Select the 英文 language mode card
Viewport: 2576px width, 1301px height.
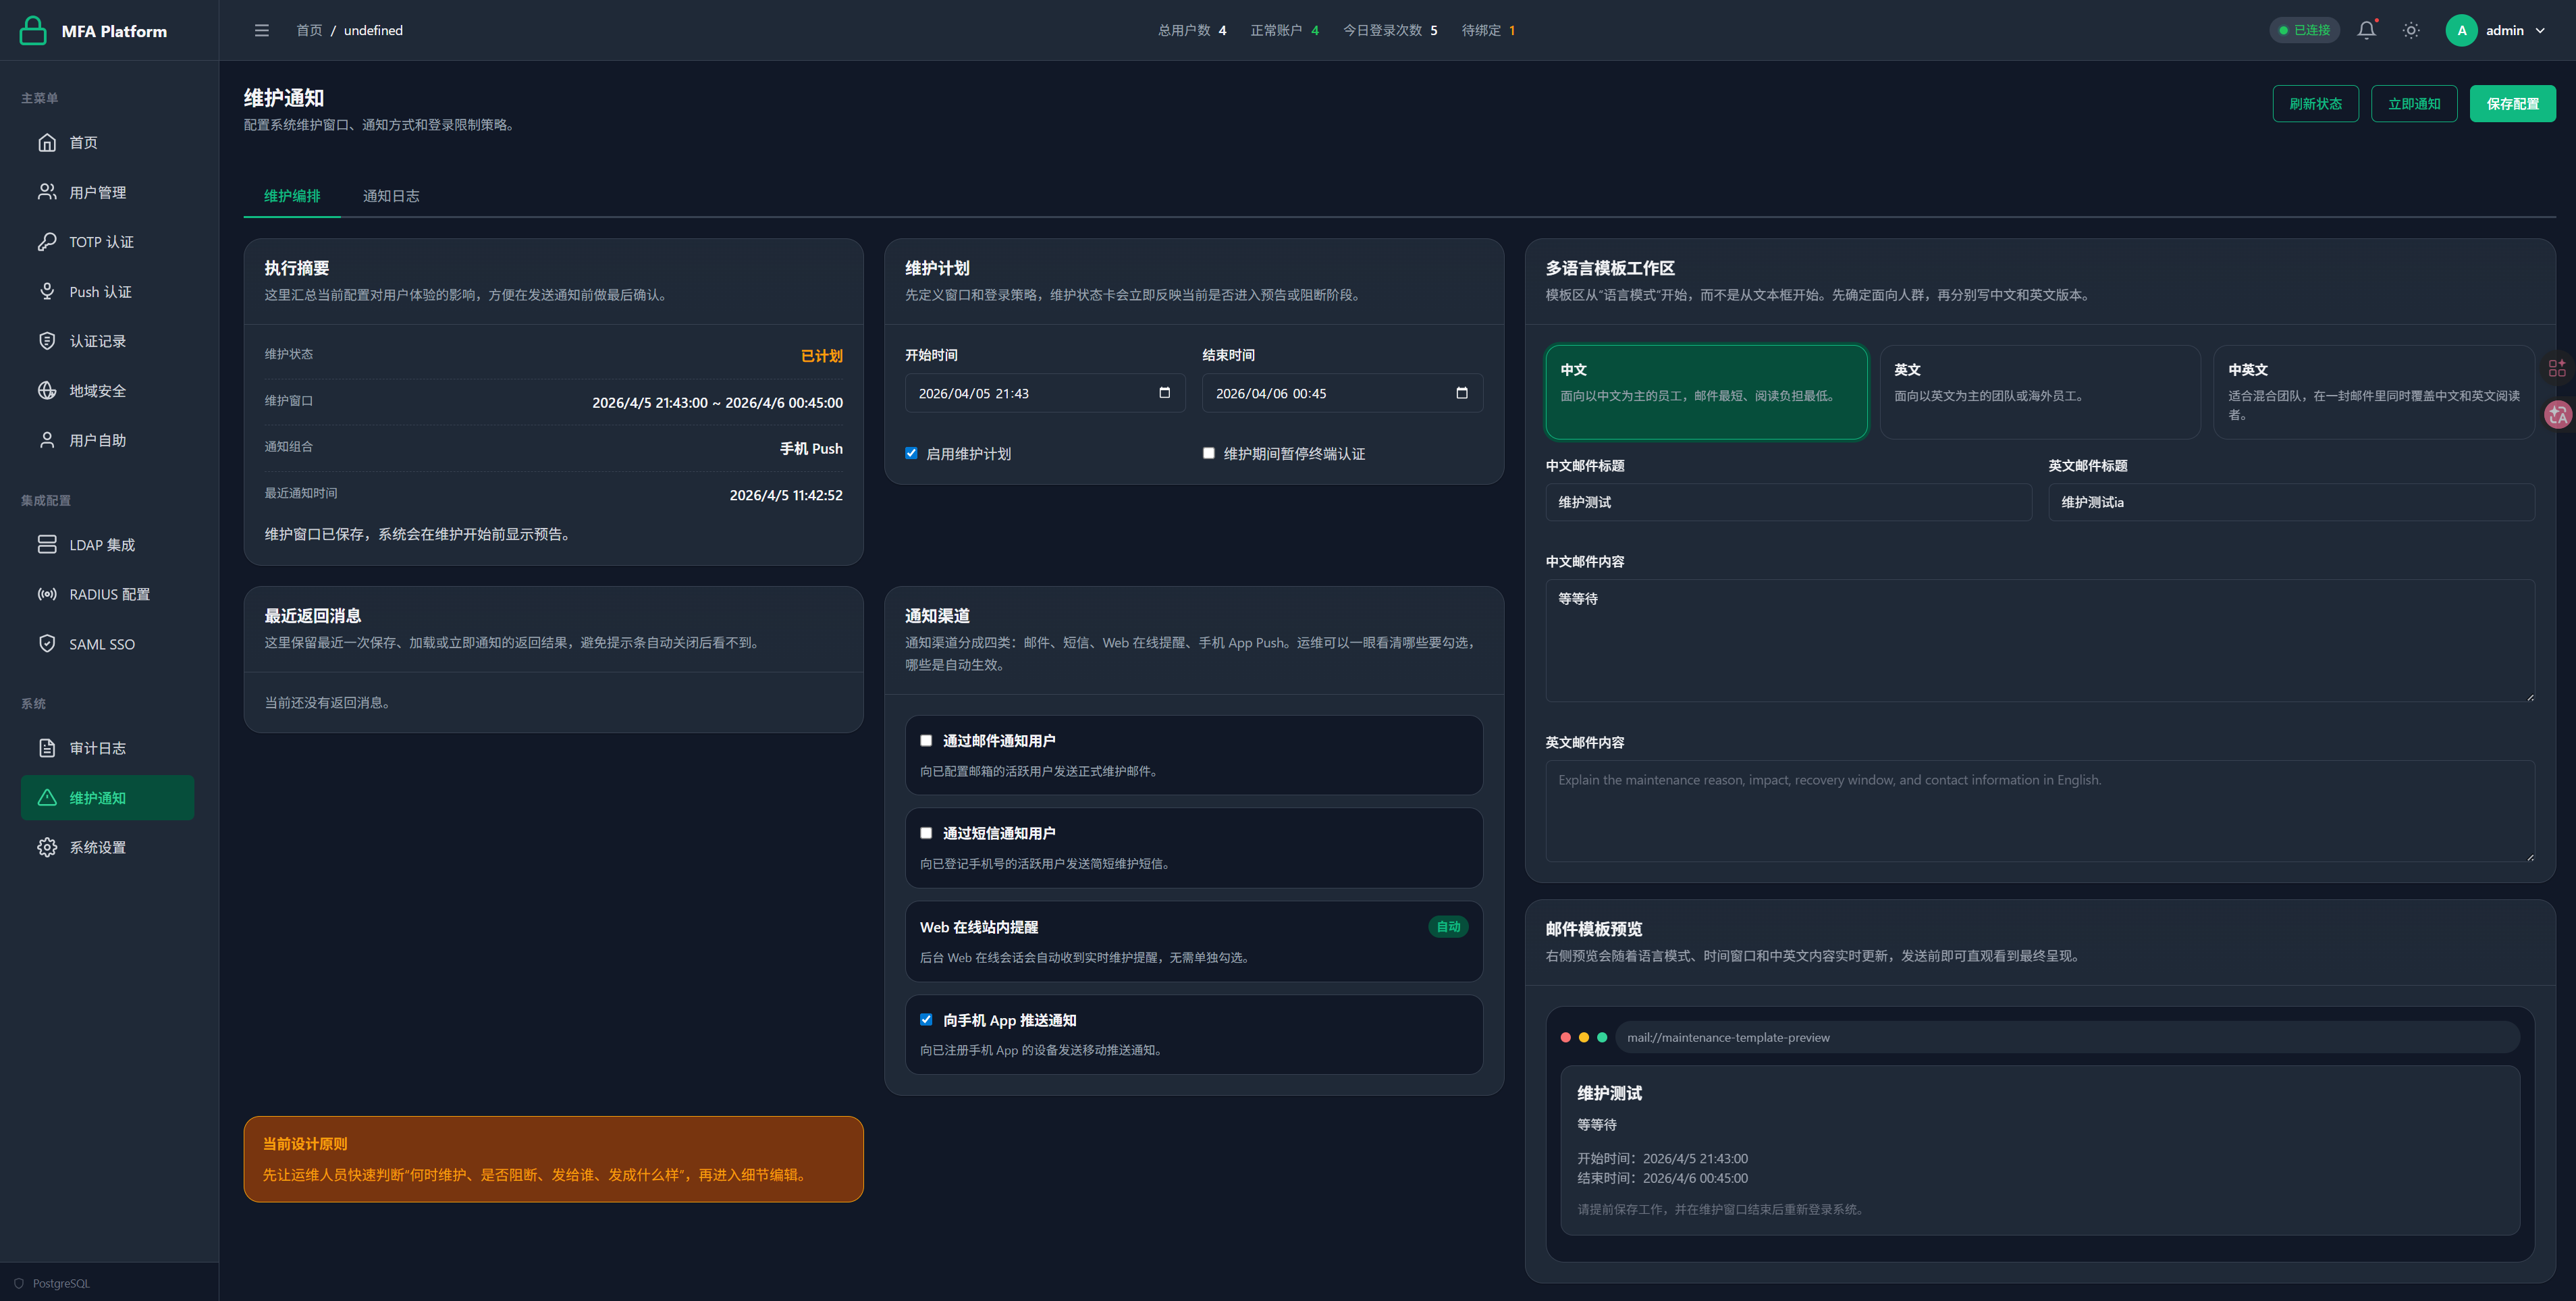[x=2039, y=391]
